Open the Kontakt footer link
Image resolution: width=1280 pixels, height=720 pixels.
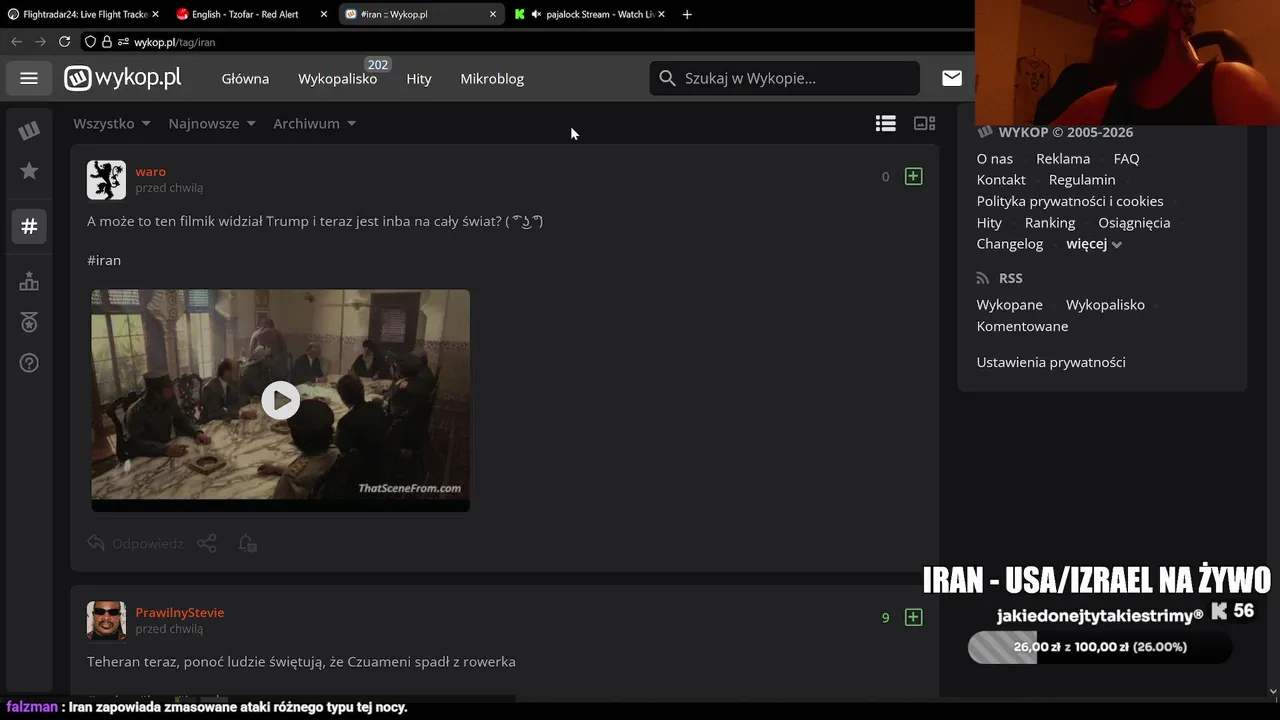(1001, 180)
